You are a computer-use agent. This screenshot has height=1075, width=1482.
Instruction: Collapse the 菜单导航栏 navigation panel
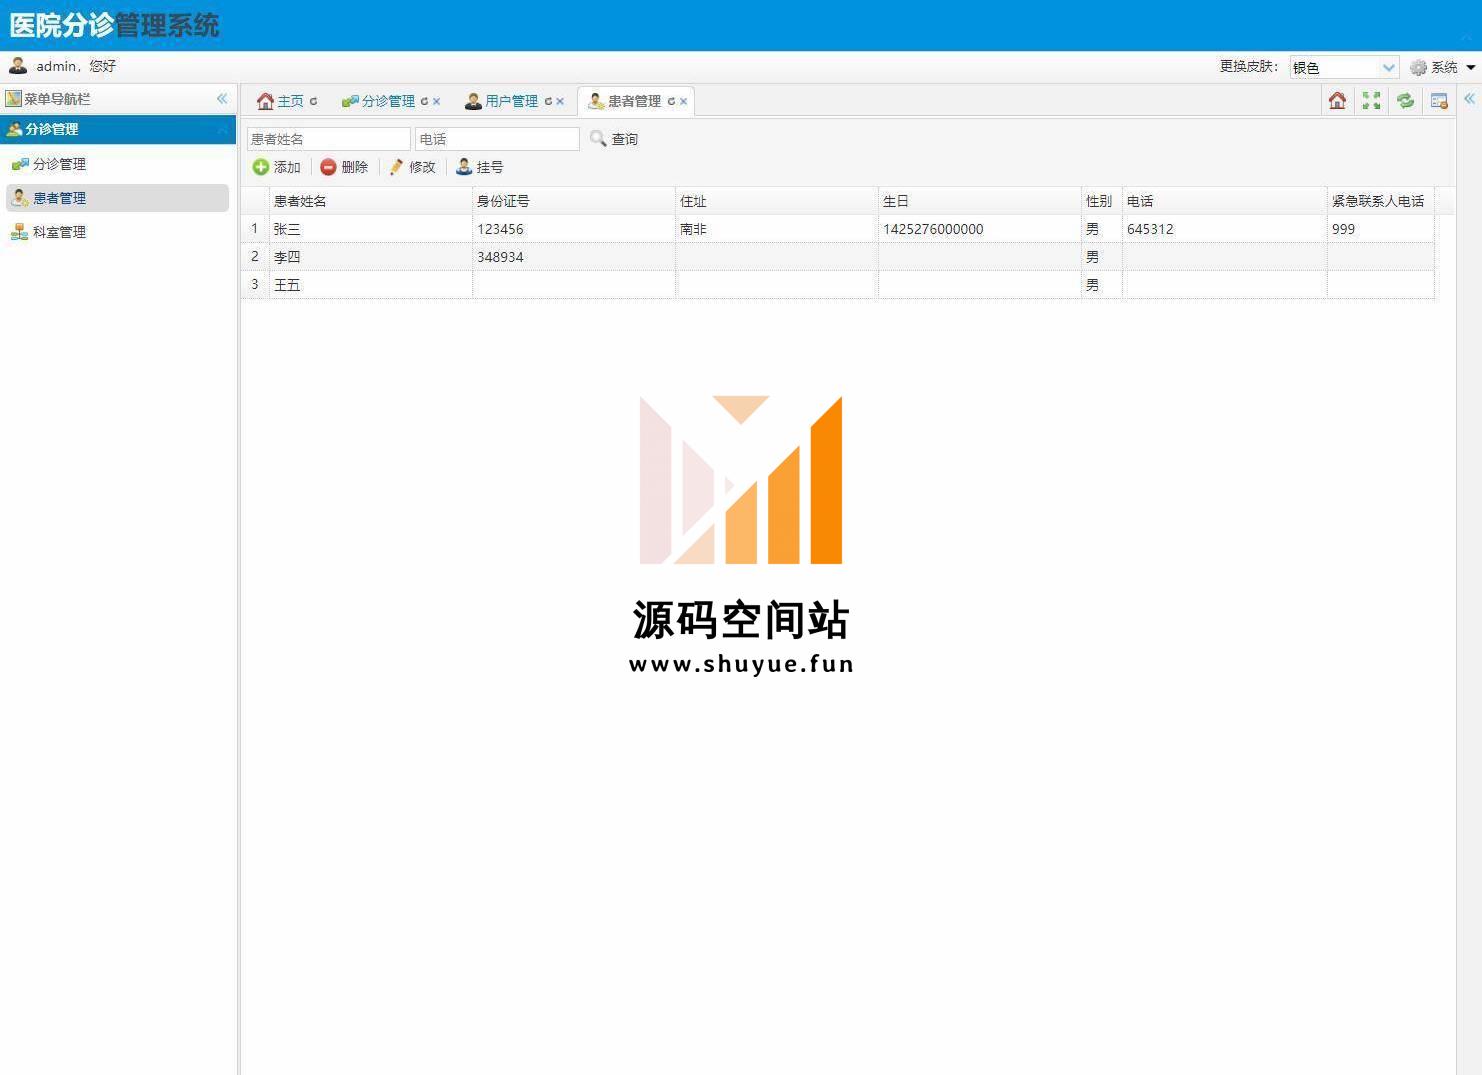(x=222, y=99)
